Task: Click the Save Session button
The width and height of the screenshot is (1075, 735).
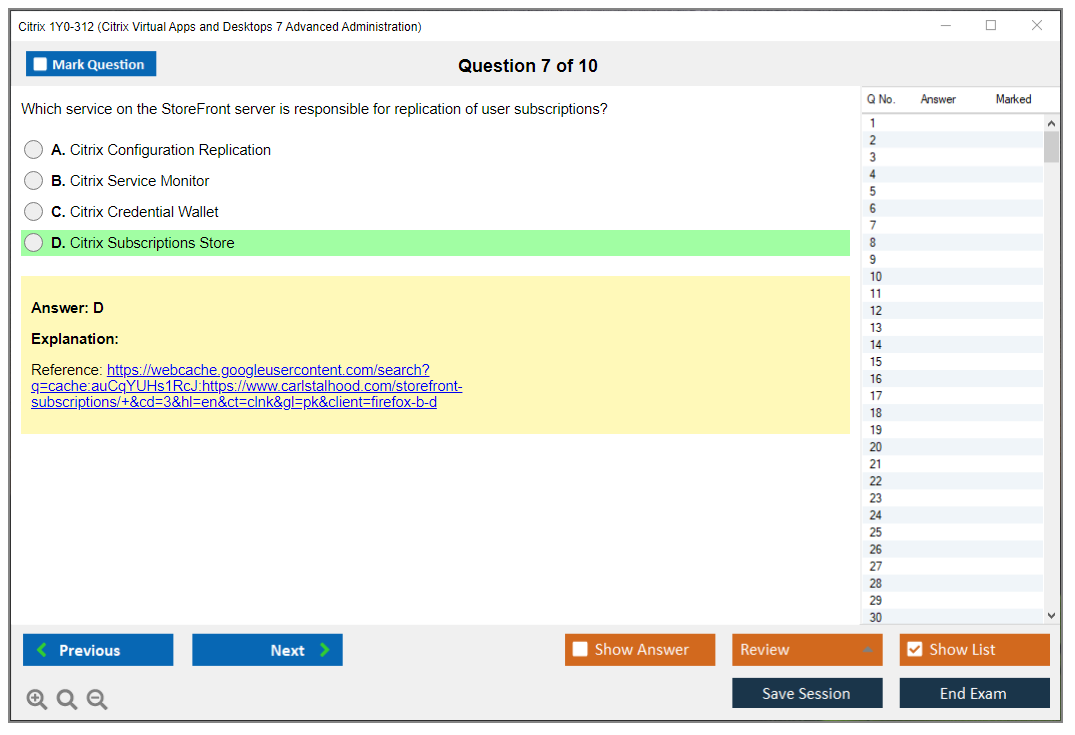Action: click(807, 693)
